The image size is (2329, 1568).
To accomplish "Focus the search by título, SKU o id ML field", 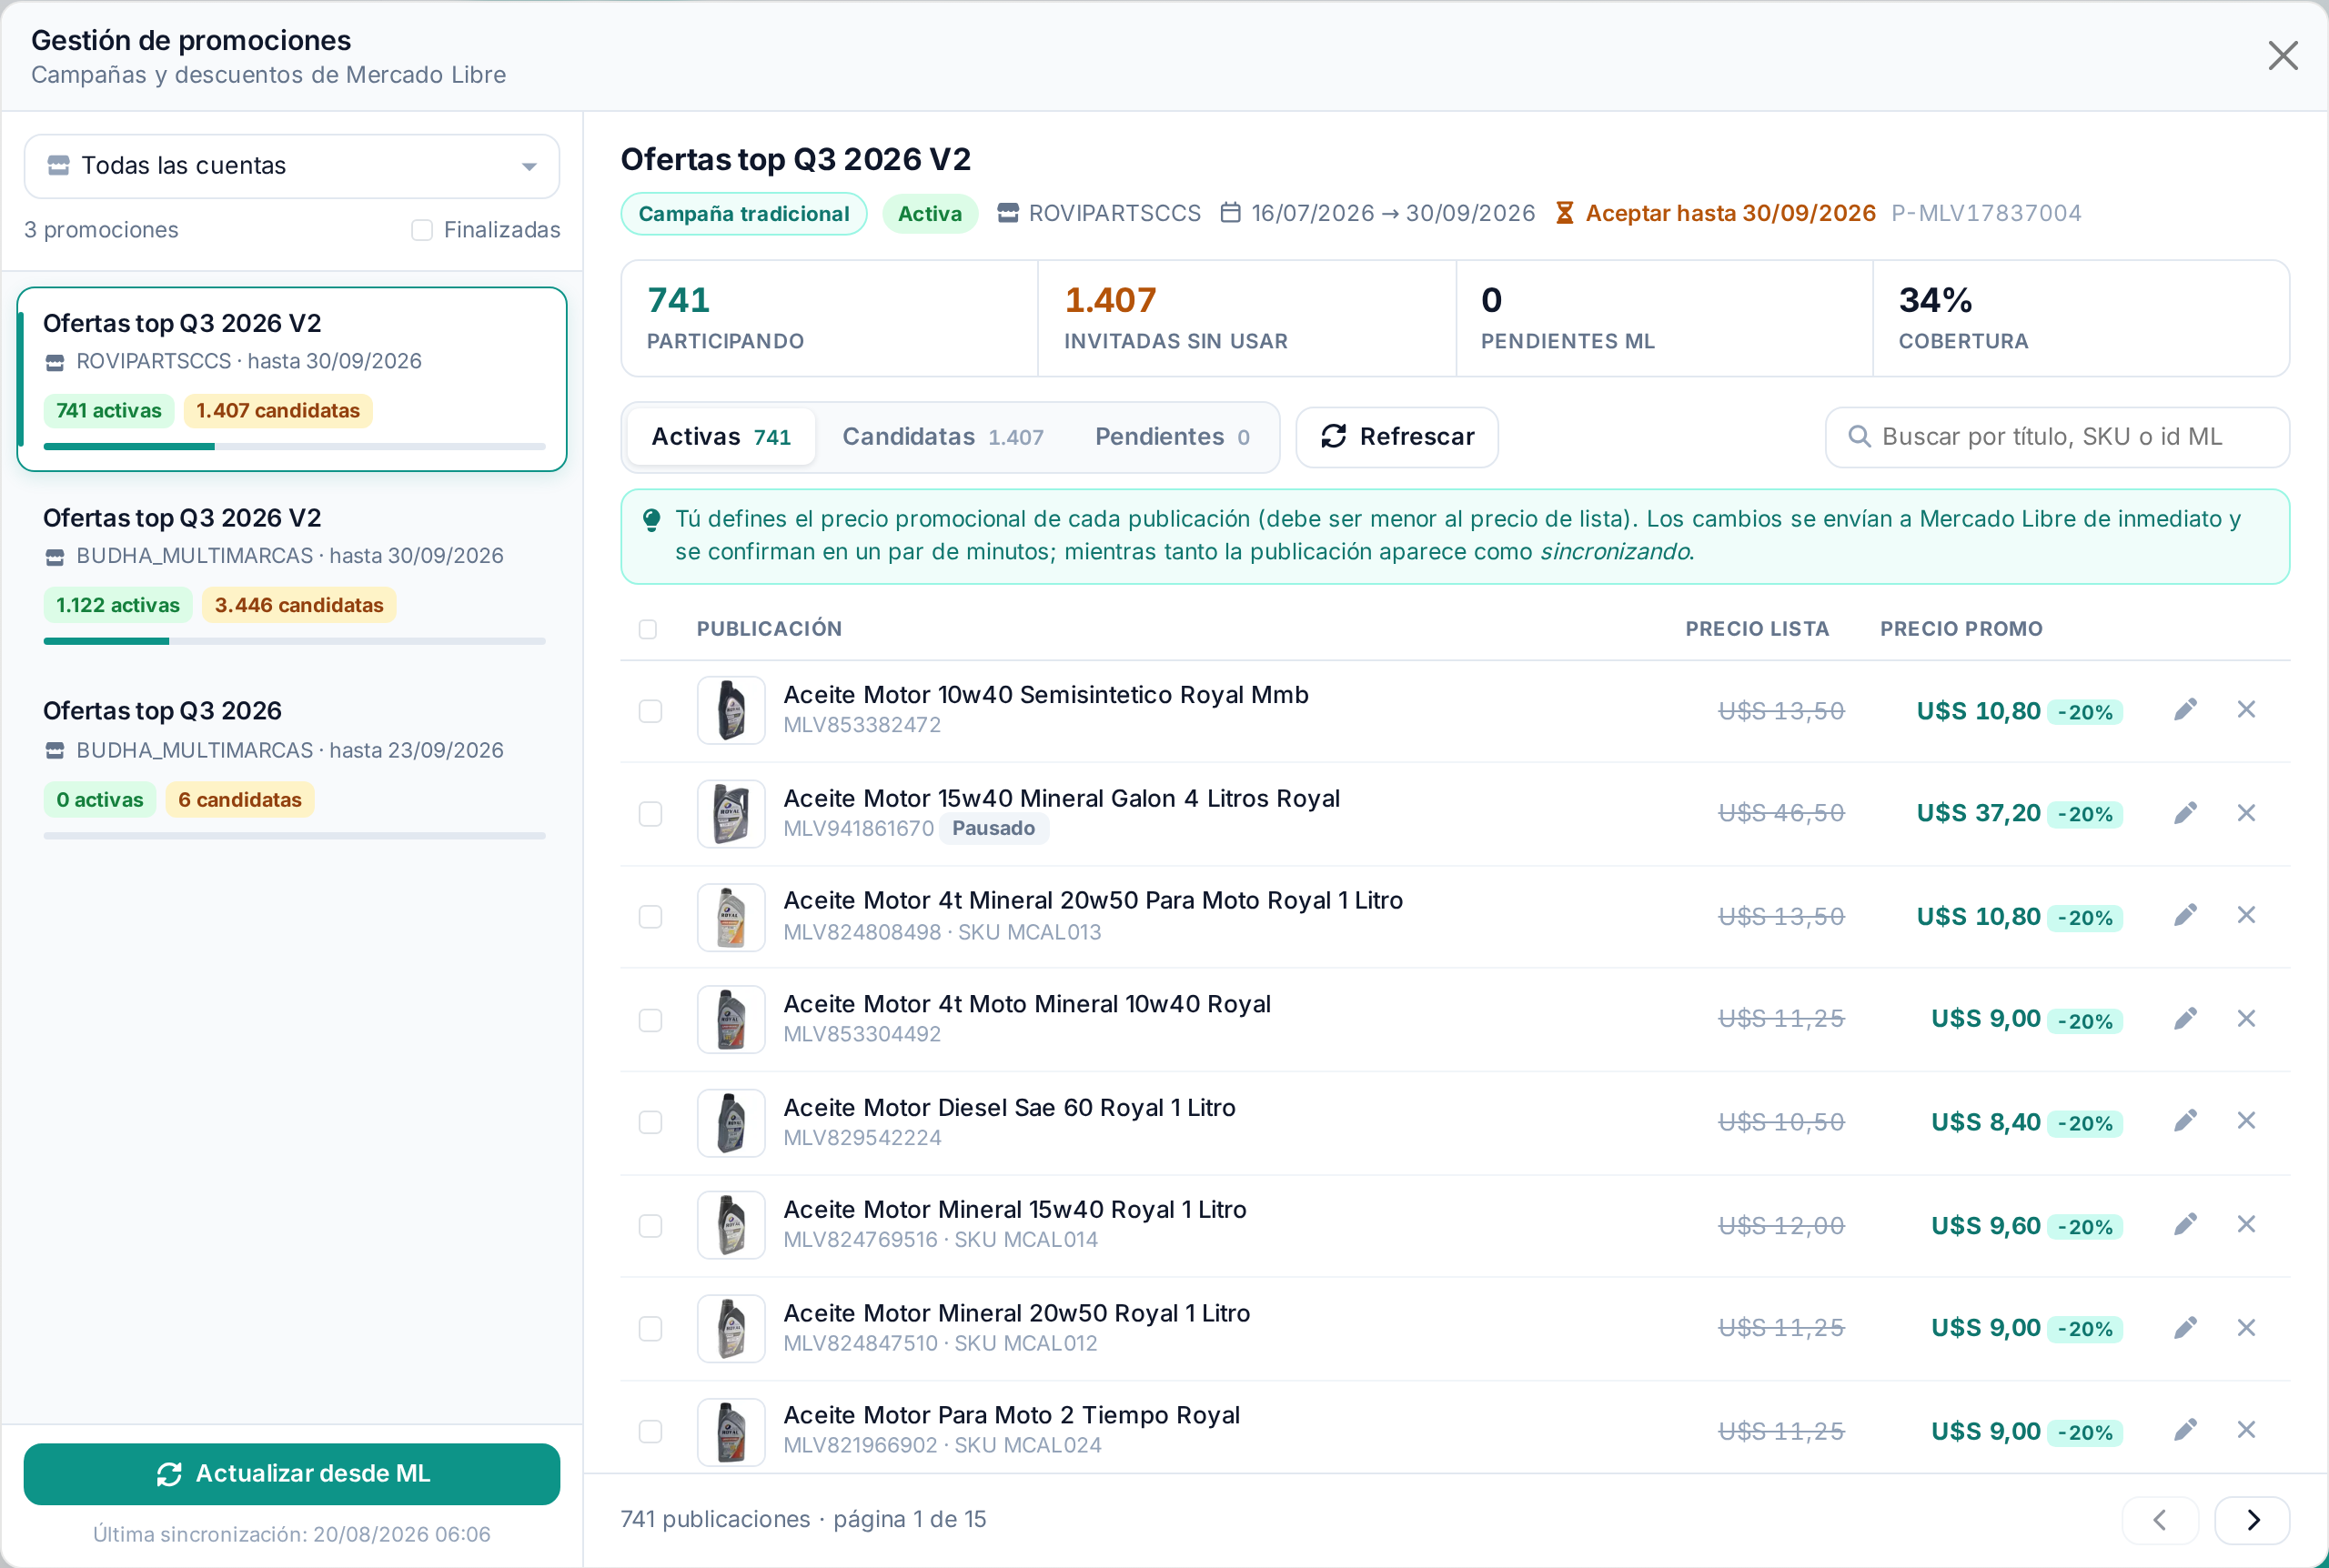I will [2057, 437].
